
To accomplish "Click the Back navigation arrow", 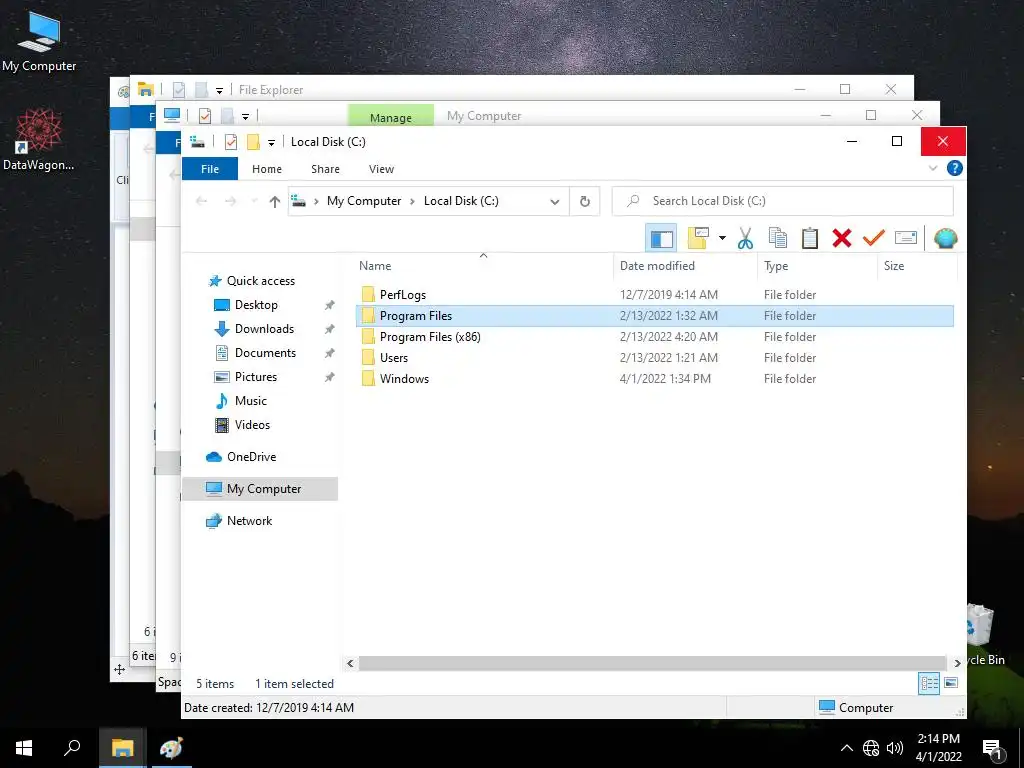I will [201, 201].
